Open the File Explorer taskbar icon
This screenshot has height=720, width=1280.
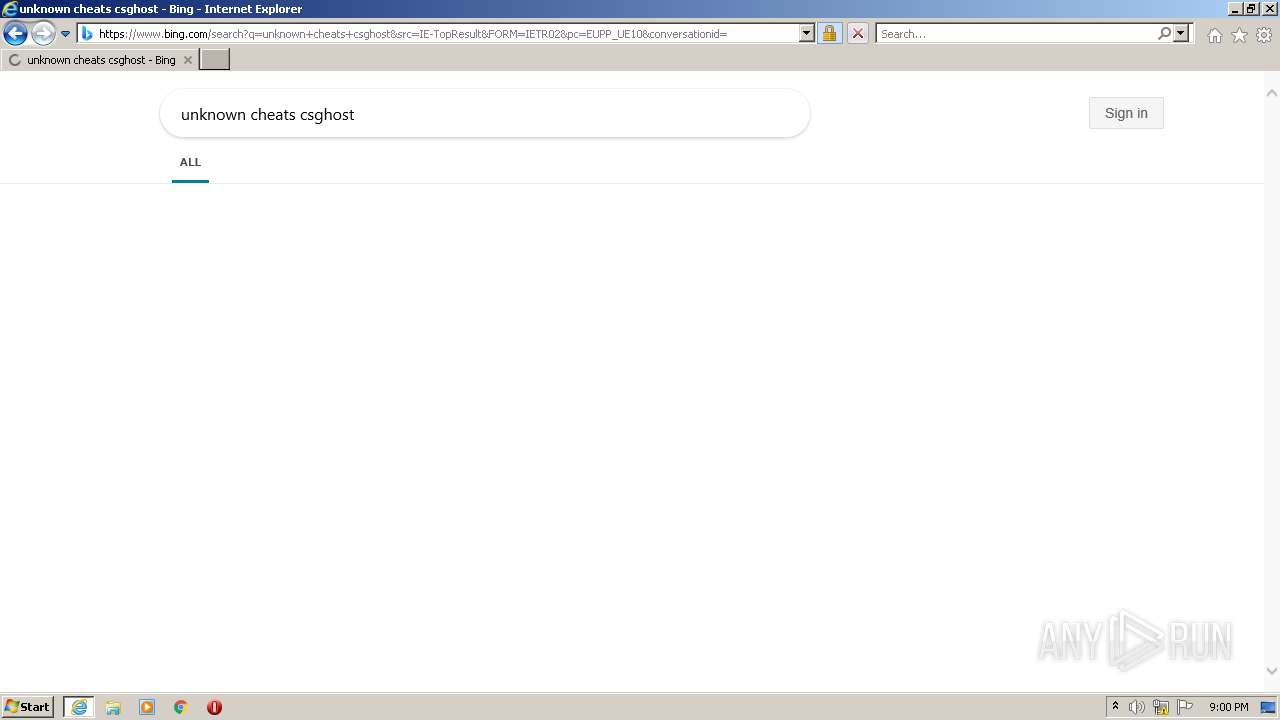[x=113, y=707]
